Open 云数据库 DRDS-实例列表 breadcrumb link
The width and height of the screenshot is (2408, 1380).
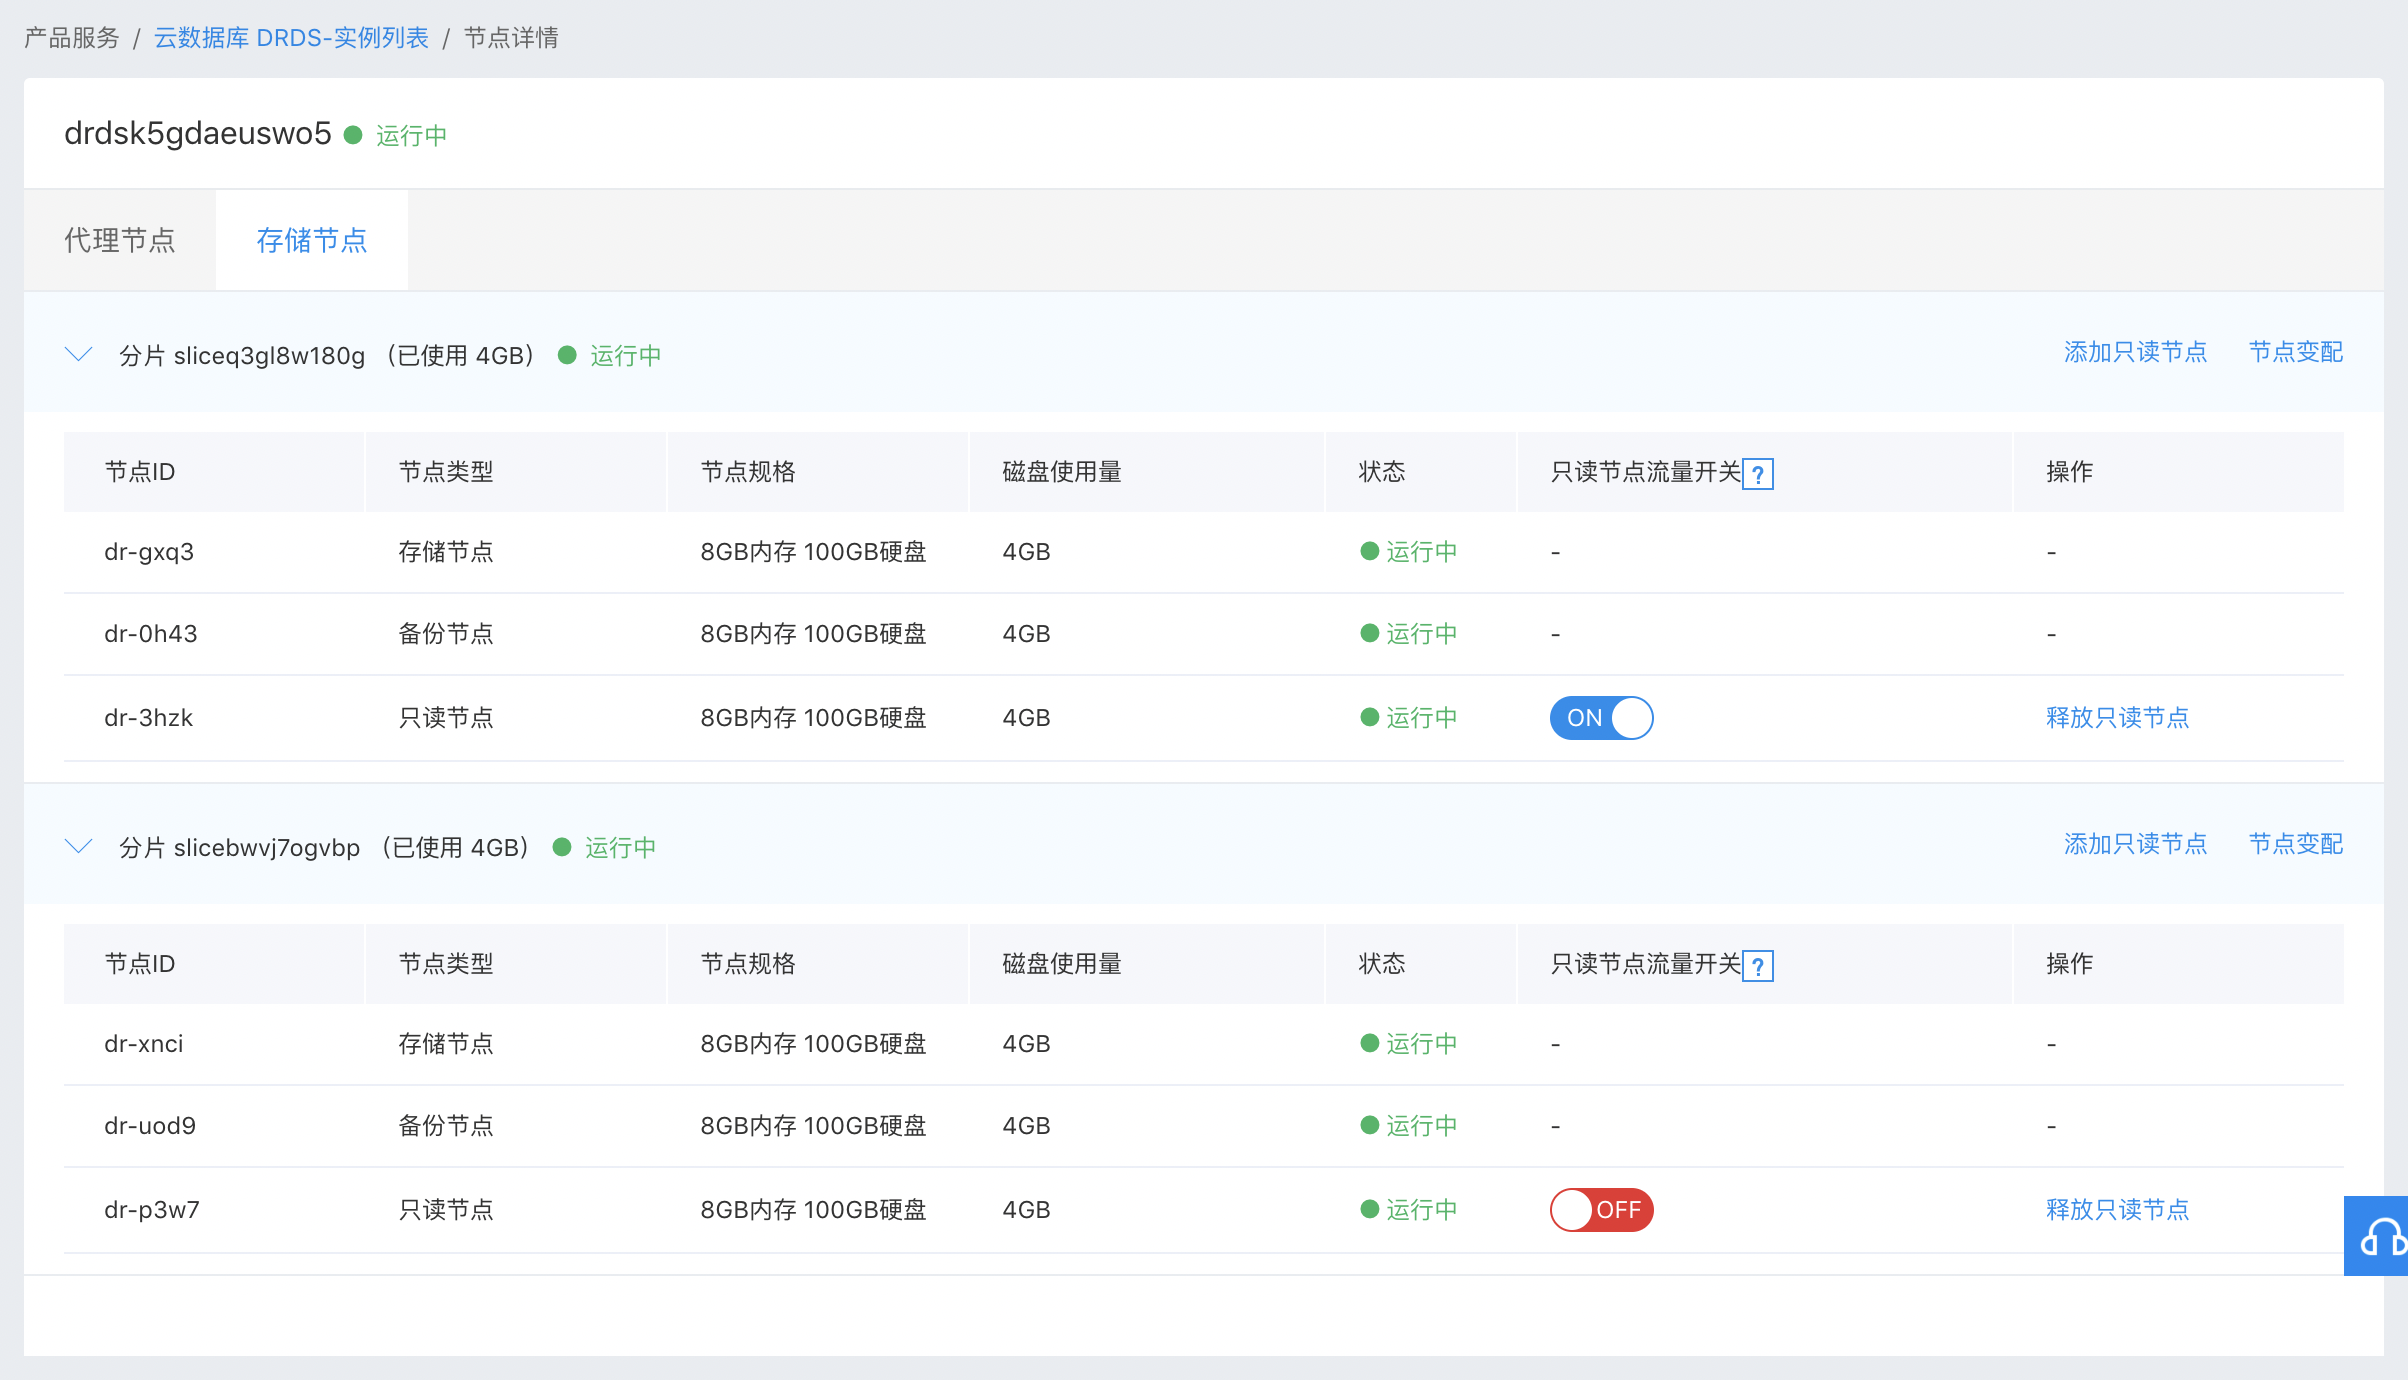tap(291, 38)
